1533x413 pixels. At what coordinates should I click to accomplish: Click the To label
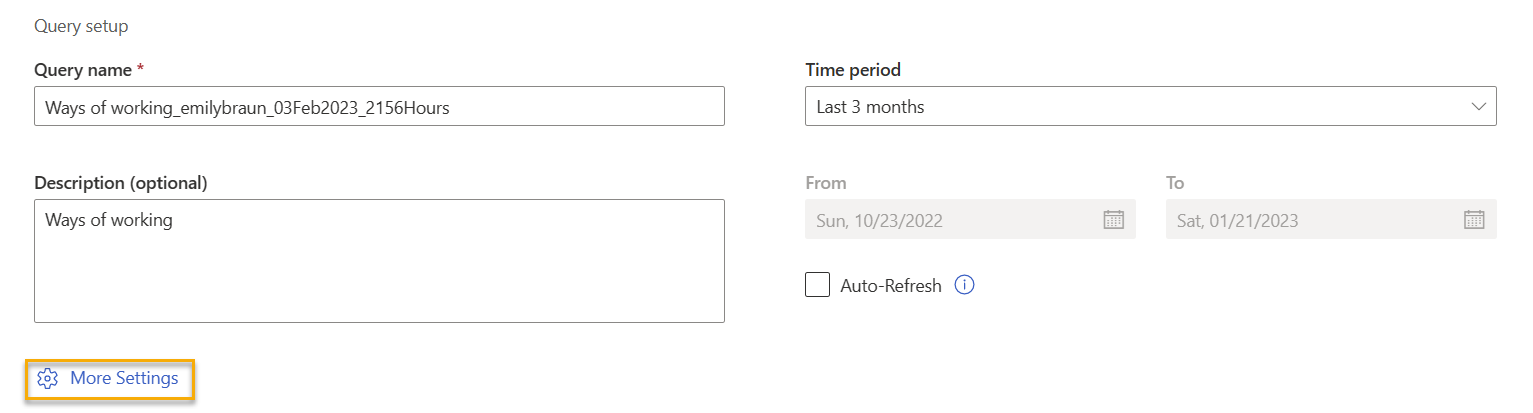click(x=1175, y=183)
